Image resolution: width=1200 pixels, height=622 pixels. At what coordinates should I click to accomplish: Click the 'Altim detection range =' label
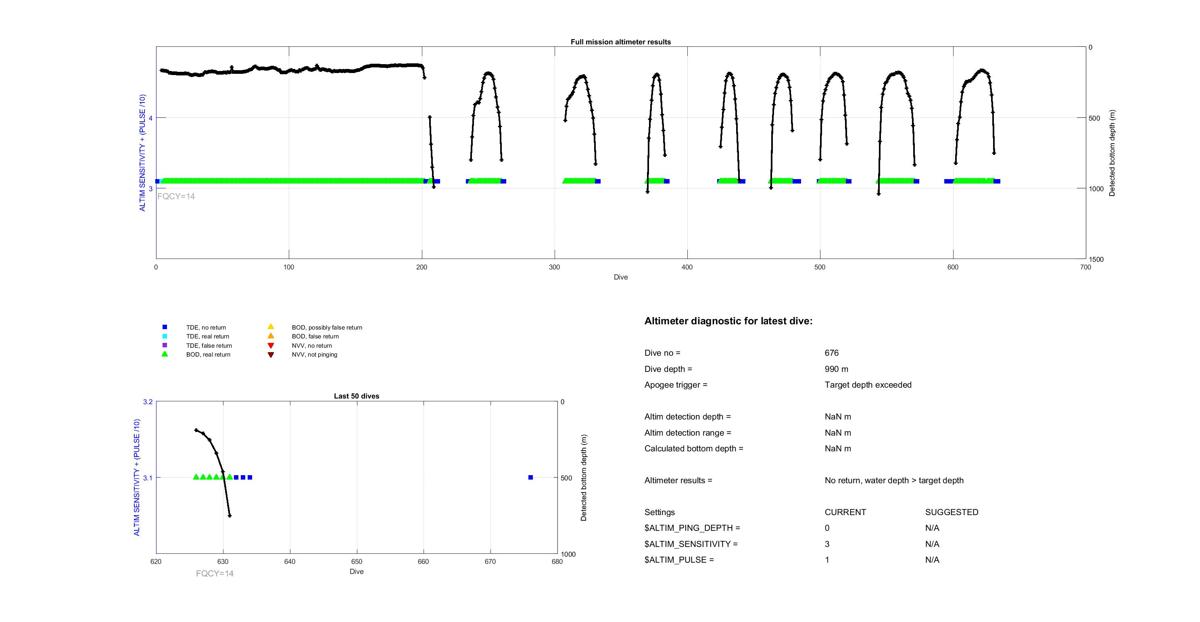point(688,433)
